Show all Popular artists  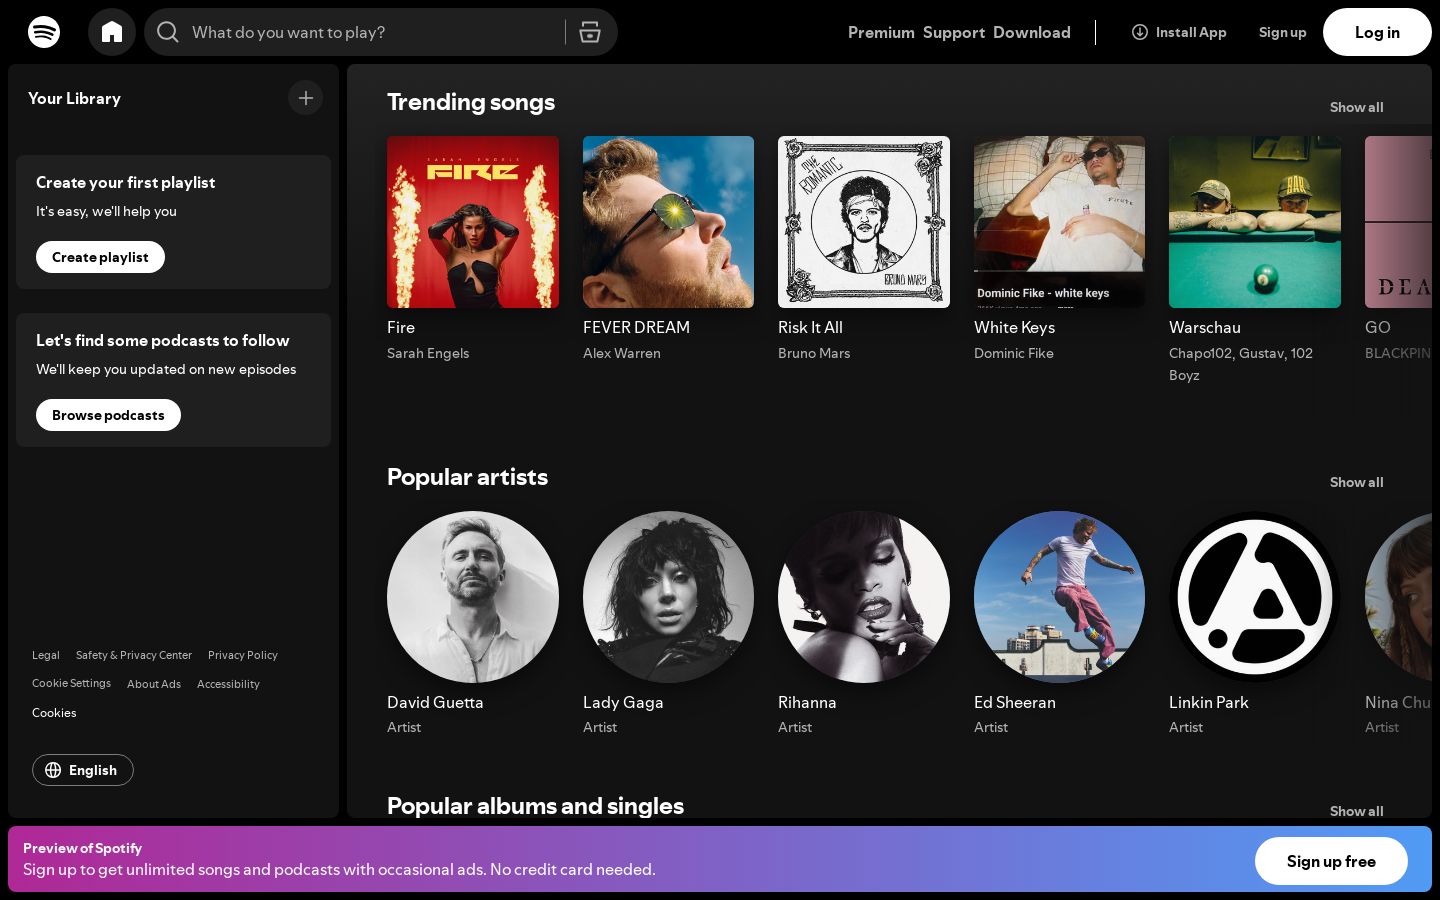pyautogui.click(x=1357, y=482)
